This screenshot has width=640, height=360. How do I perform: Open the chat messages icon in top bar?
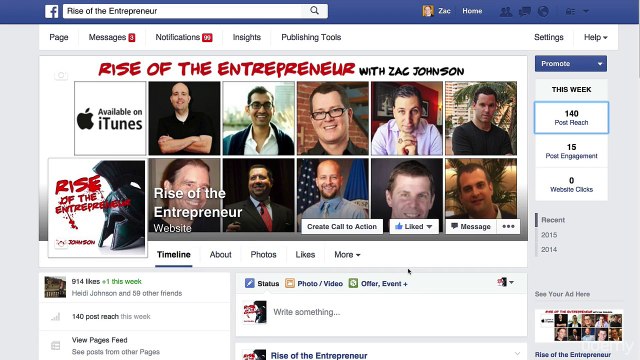(524, 11)
